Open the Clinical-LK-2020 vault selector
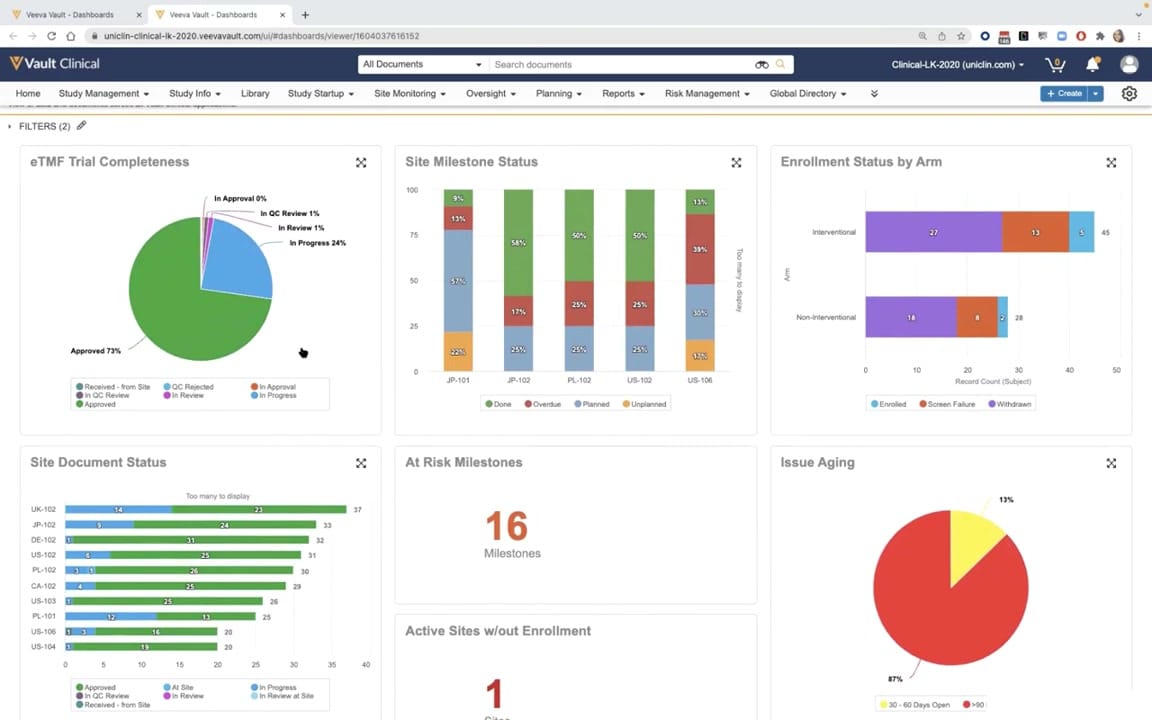 point(957,65)
